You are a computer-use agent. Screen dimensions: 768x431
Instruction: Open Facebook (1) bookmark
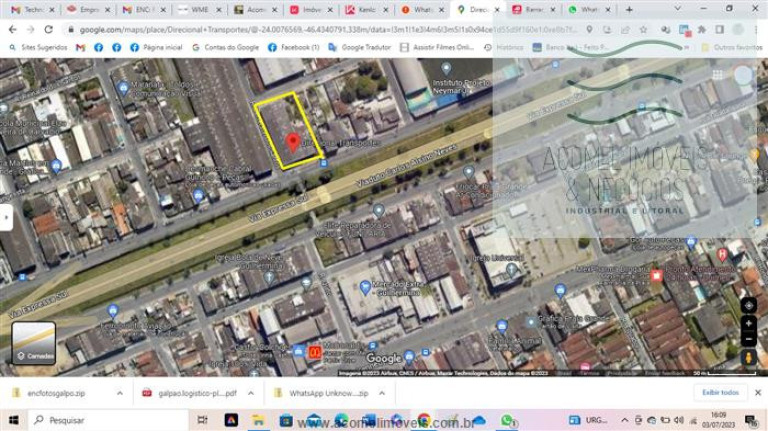(x=294, y=48)
